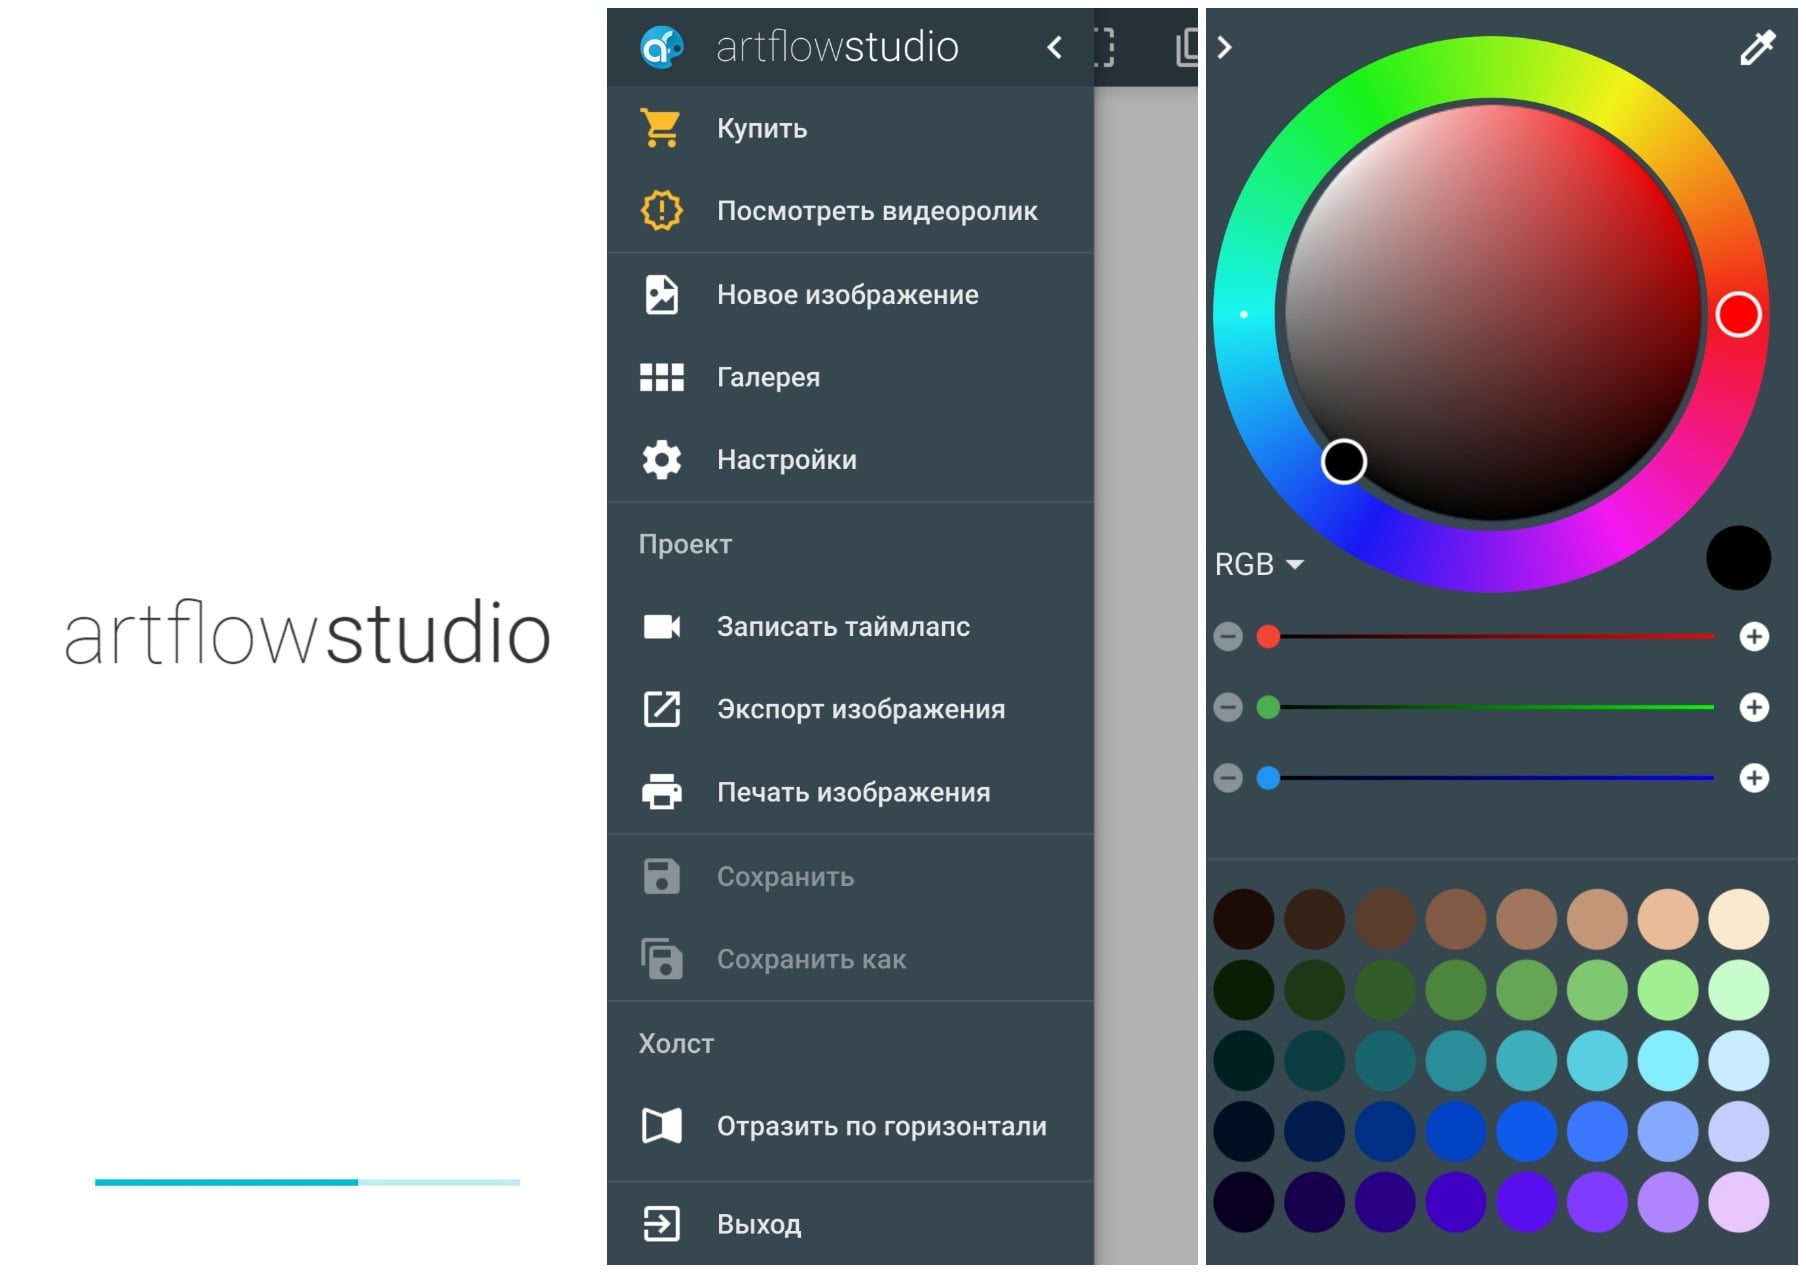The height and width of the screenshot is (1273, 1806).
Task: Collapse the side menu with back chevron
Action: coord(1054,47)
